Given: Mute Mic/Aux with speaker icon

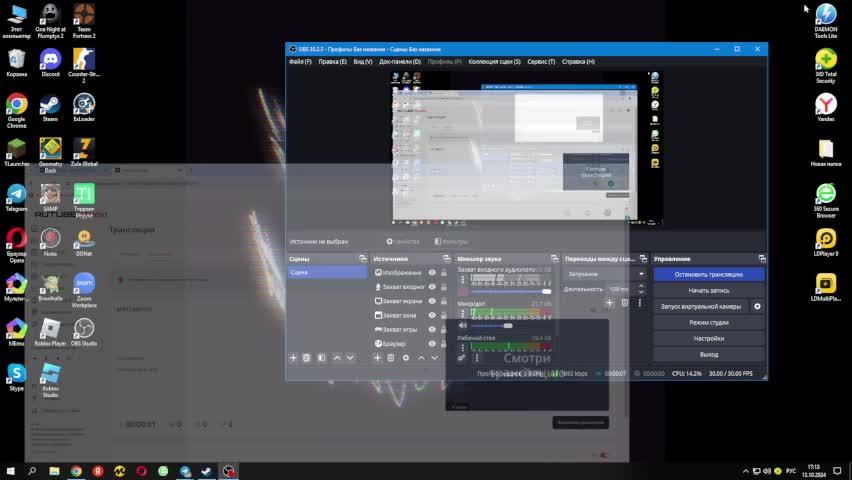Looking at the screenshot, I should pos(463,326).
